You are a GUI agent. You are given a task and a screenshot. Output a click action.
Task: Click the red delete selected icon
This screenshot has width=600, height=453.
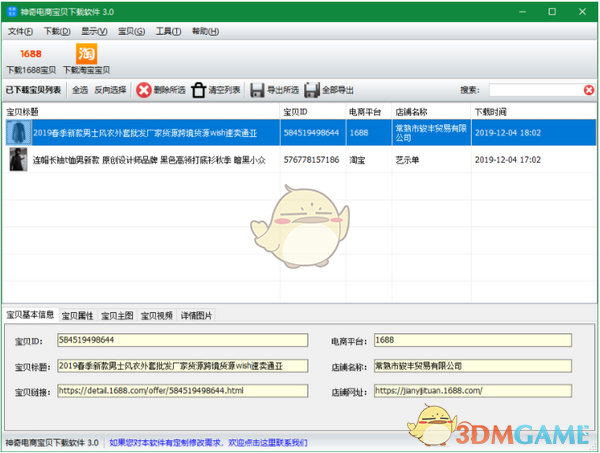coord(144,90)
